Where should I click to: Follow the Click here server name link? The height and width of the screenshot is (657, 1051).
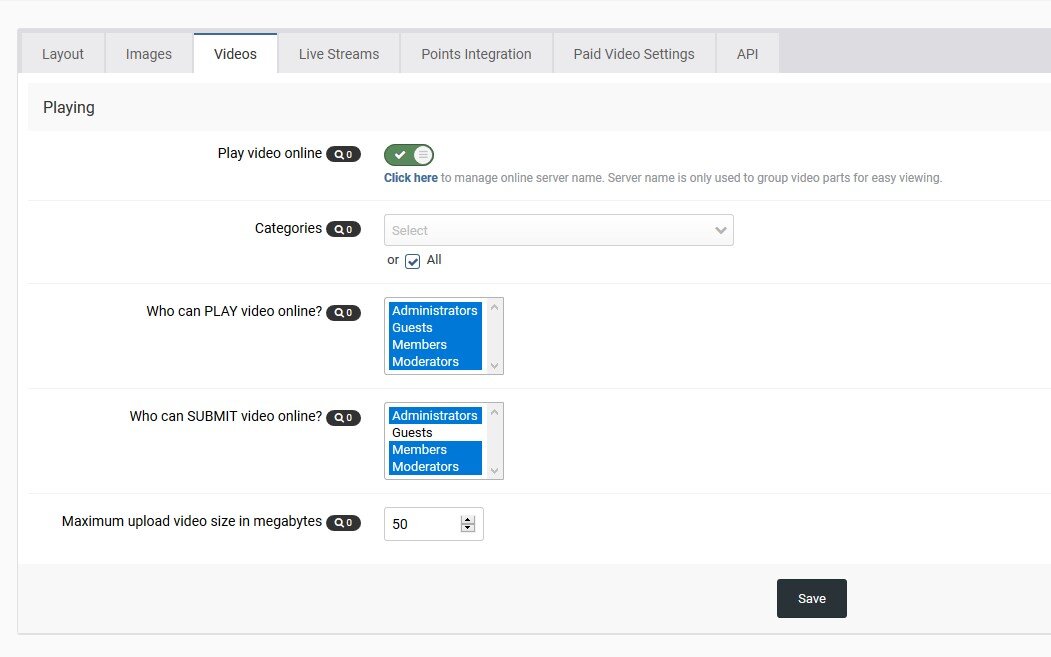click(411, 178)
